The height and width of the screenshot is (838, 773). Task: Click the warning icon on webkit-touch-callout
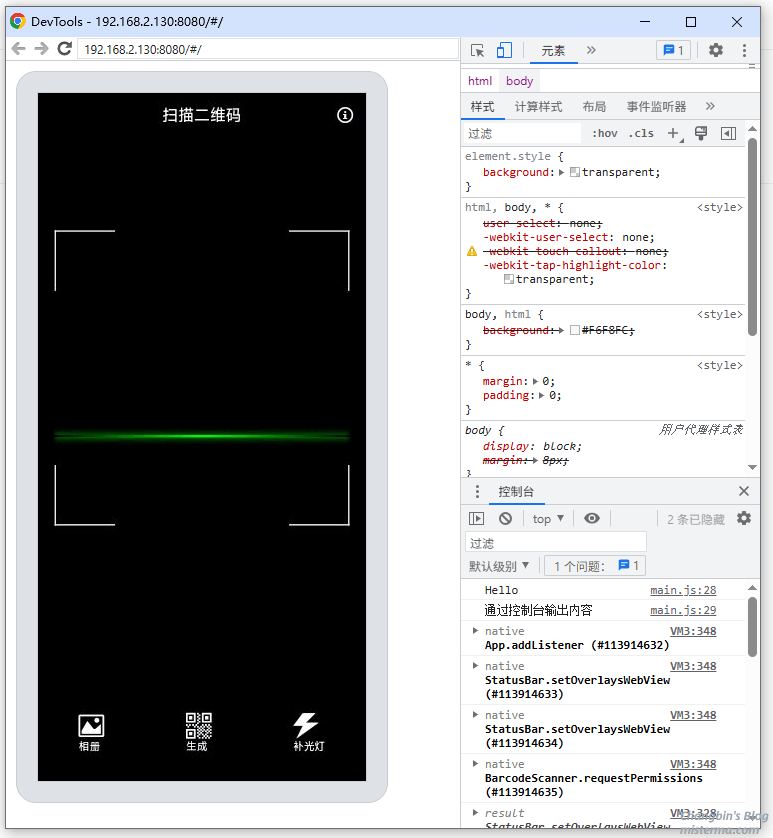point(471,251)
